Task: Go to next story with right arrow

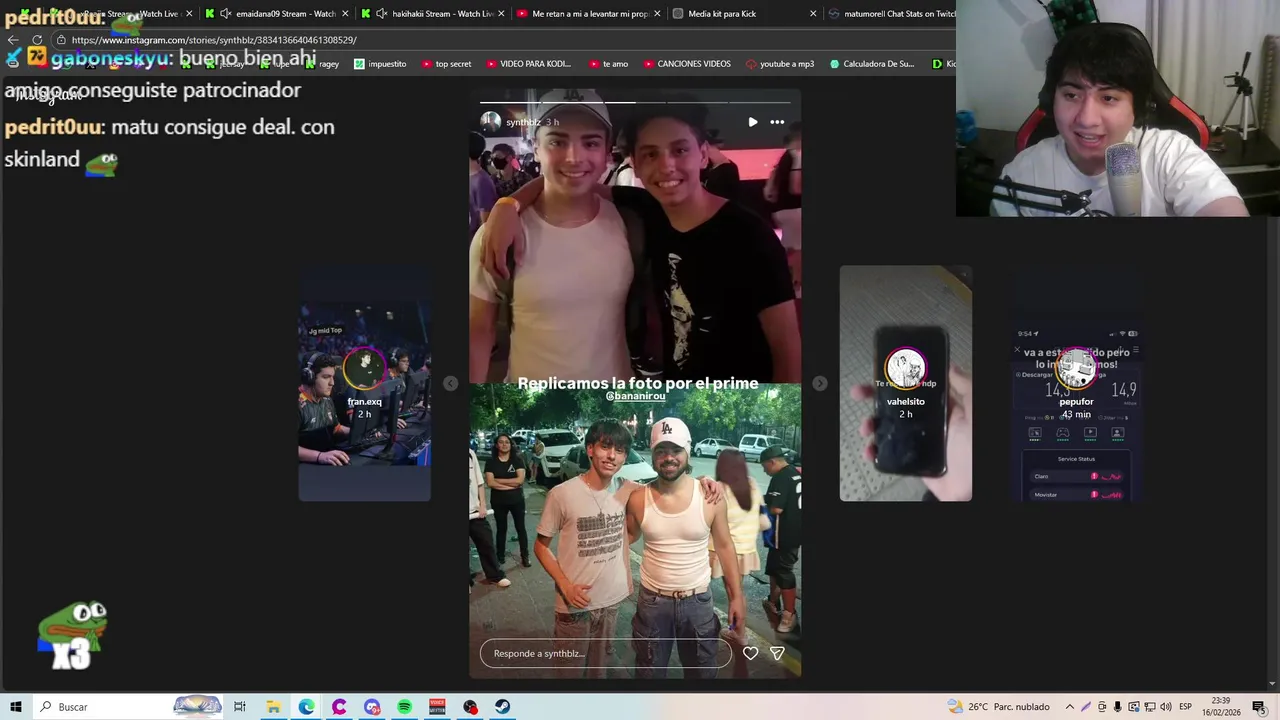Action: click(x=820, y=383)
